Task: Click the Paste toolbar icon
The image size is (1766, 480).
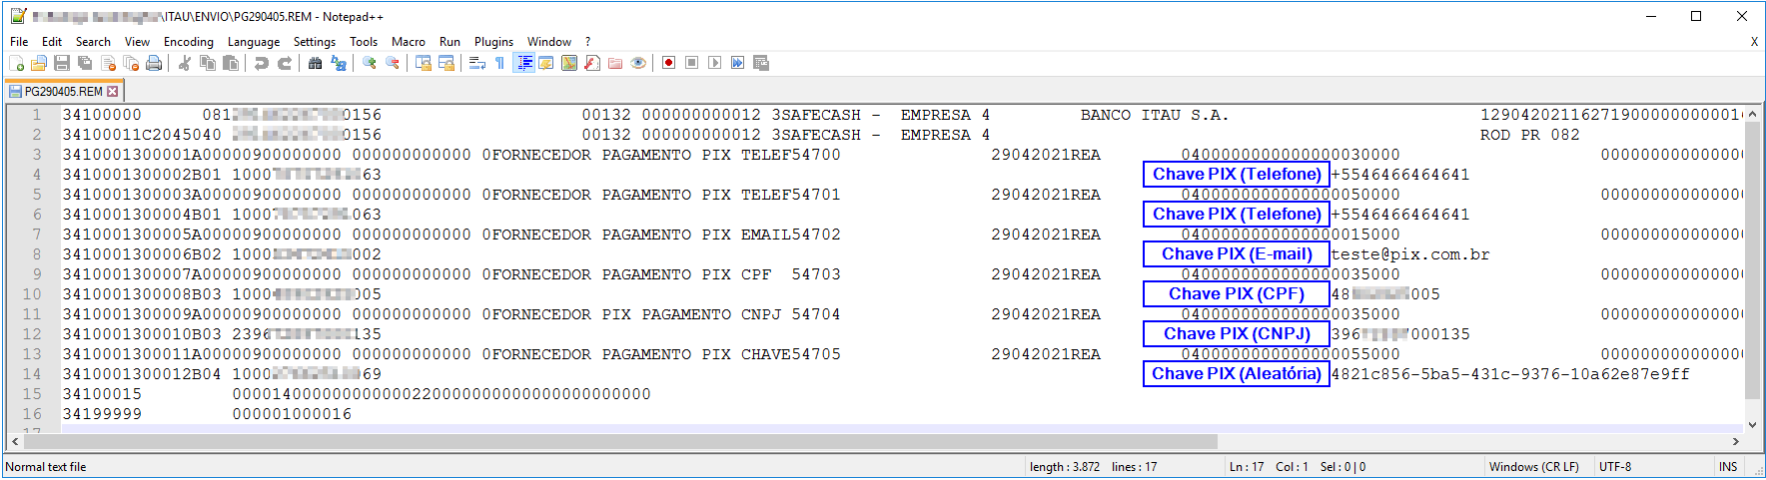Action: coord(230,63)
